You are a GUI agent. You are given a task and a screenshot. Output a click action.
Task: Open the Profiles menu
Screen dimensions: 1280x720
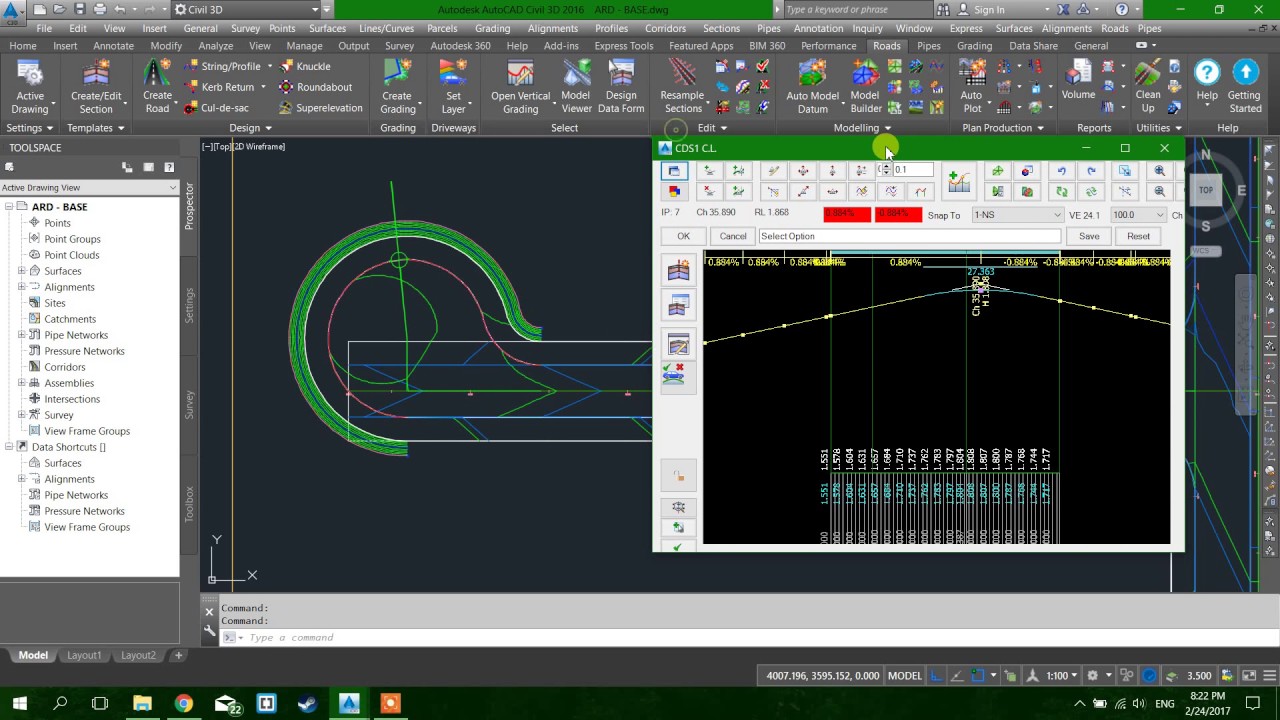click(x=611, y=28)
